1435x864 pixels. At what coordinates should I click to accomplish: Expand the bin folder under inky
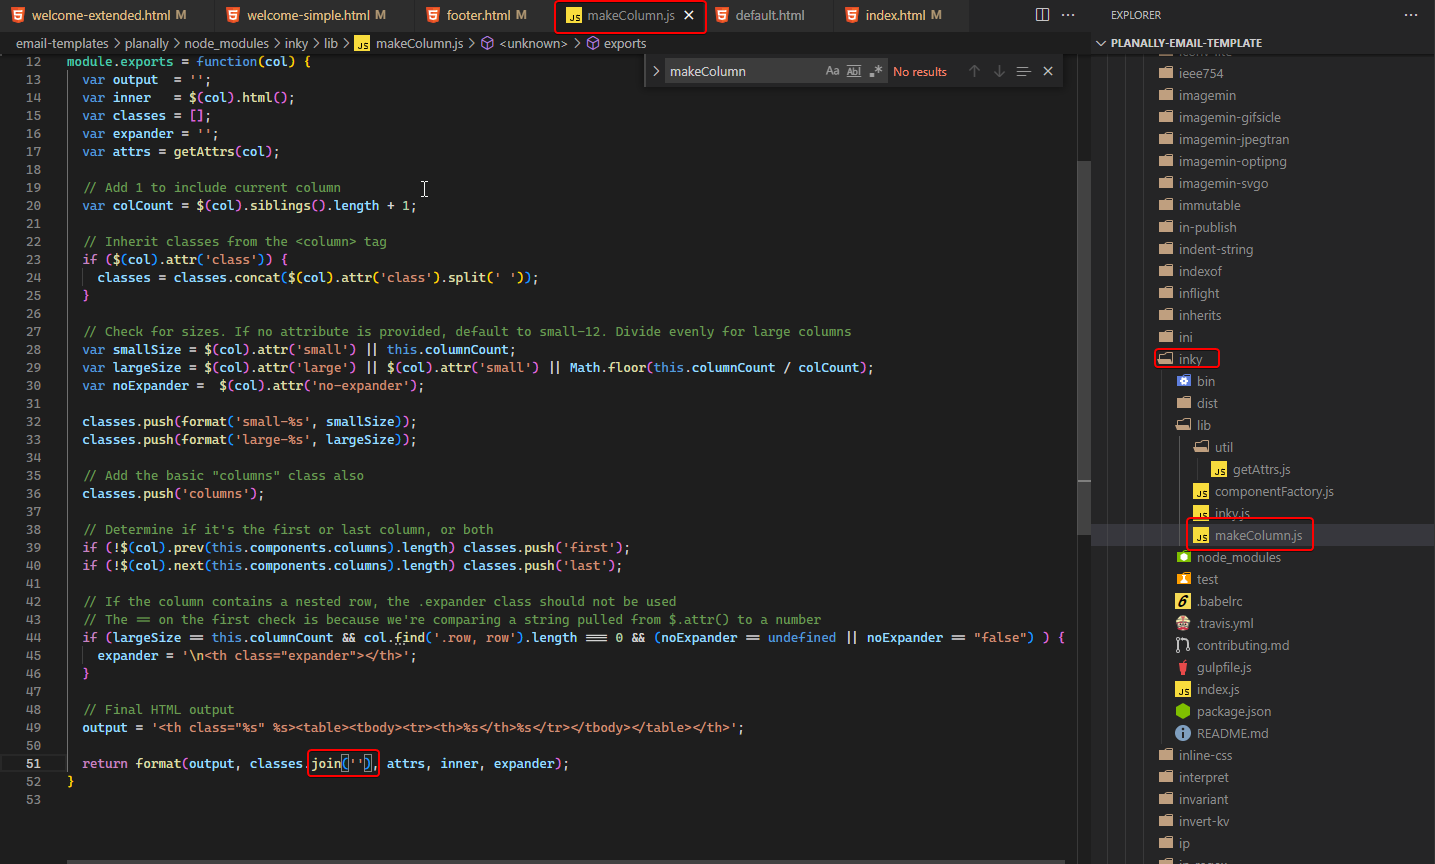click(1206, 381)
